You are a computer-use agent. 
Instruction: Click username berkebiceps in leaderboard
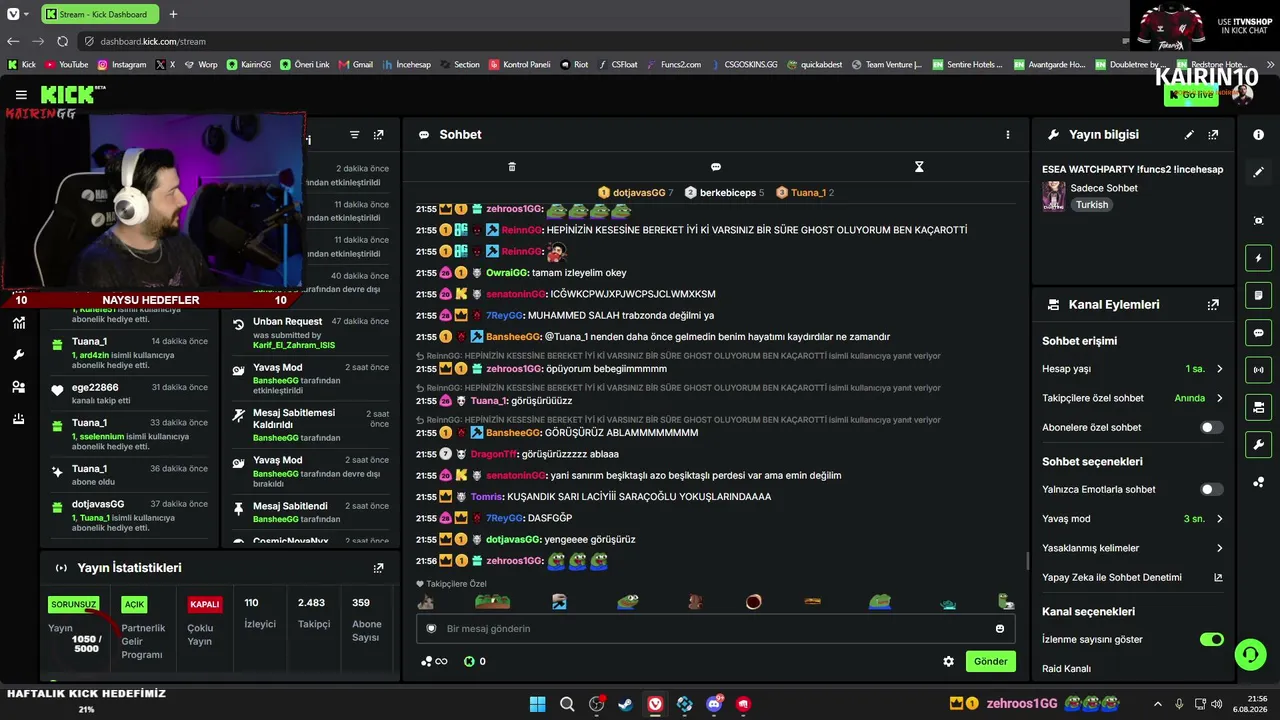pos(728,193)
